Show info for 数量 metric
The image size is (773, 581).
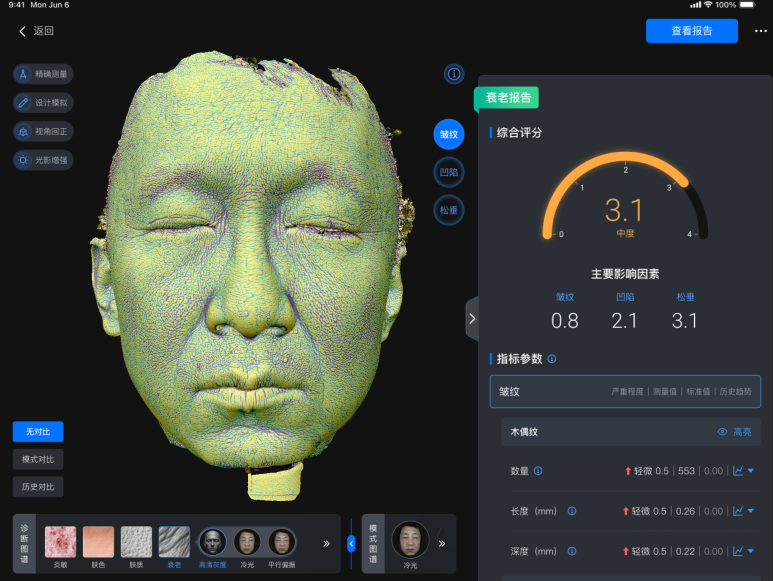click(x=538, y=471)
